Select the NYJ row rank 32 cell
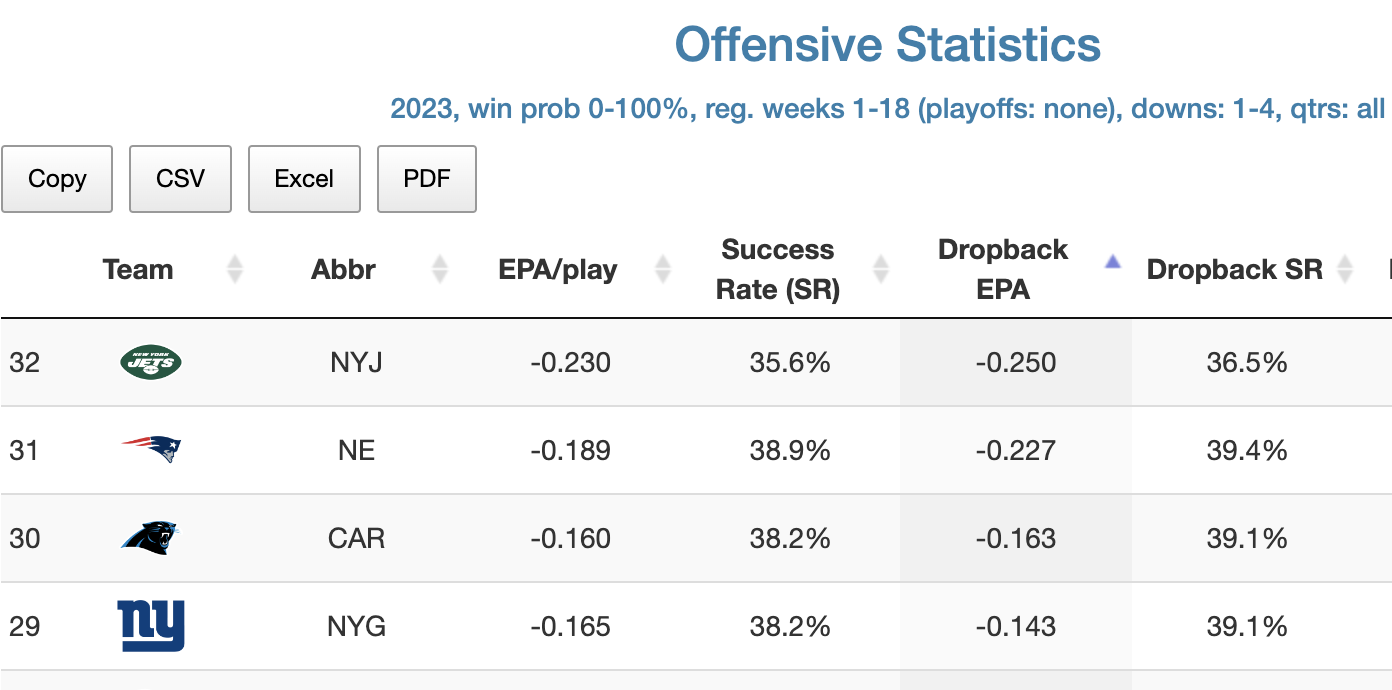This screenshot has height=690, width=1392. pos(25,362)
